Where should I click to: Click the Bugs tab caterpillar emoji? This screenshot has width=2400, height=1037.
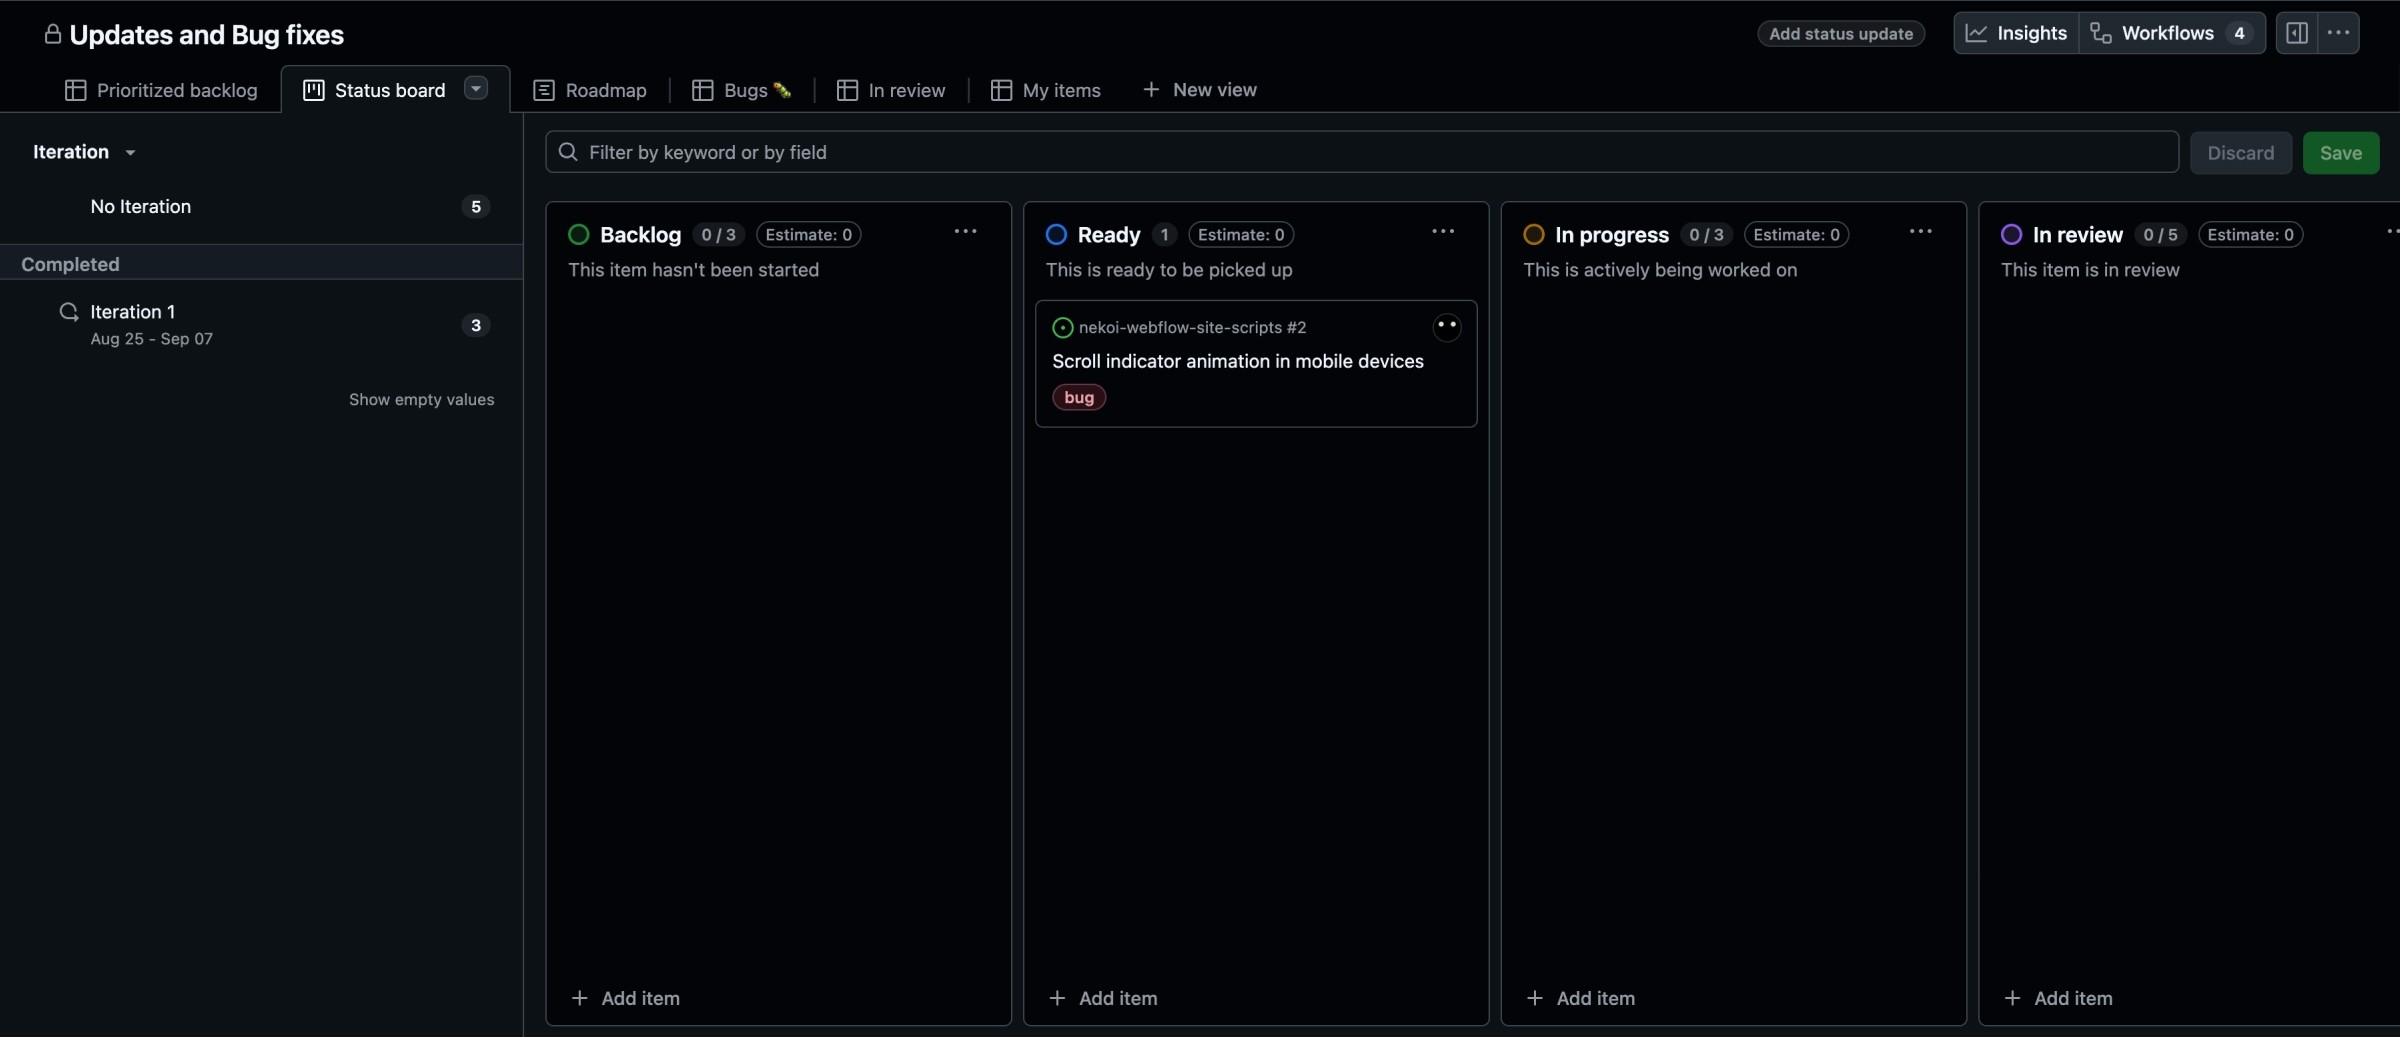tap(782, 90)
